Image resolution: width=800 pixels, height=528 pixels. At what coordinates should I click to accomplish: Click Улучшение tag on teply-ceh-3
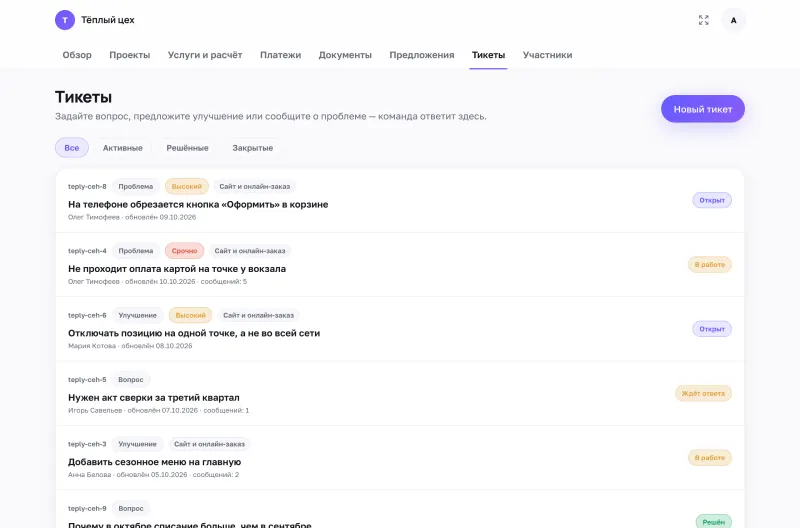point(138,444)
